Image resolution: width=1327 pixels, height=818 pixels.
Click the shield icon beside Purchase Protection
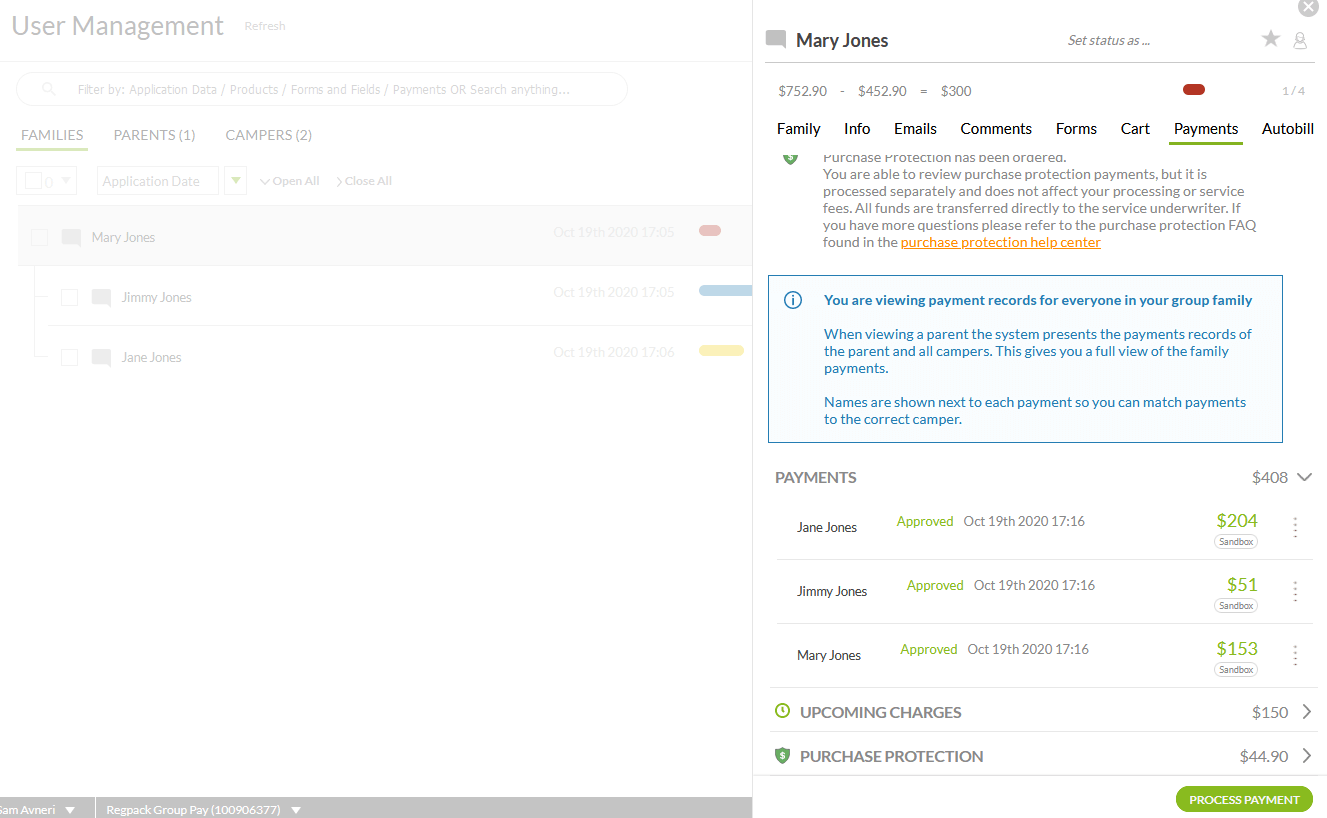tap(783, 756)
